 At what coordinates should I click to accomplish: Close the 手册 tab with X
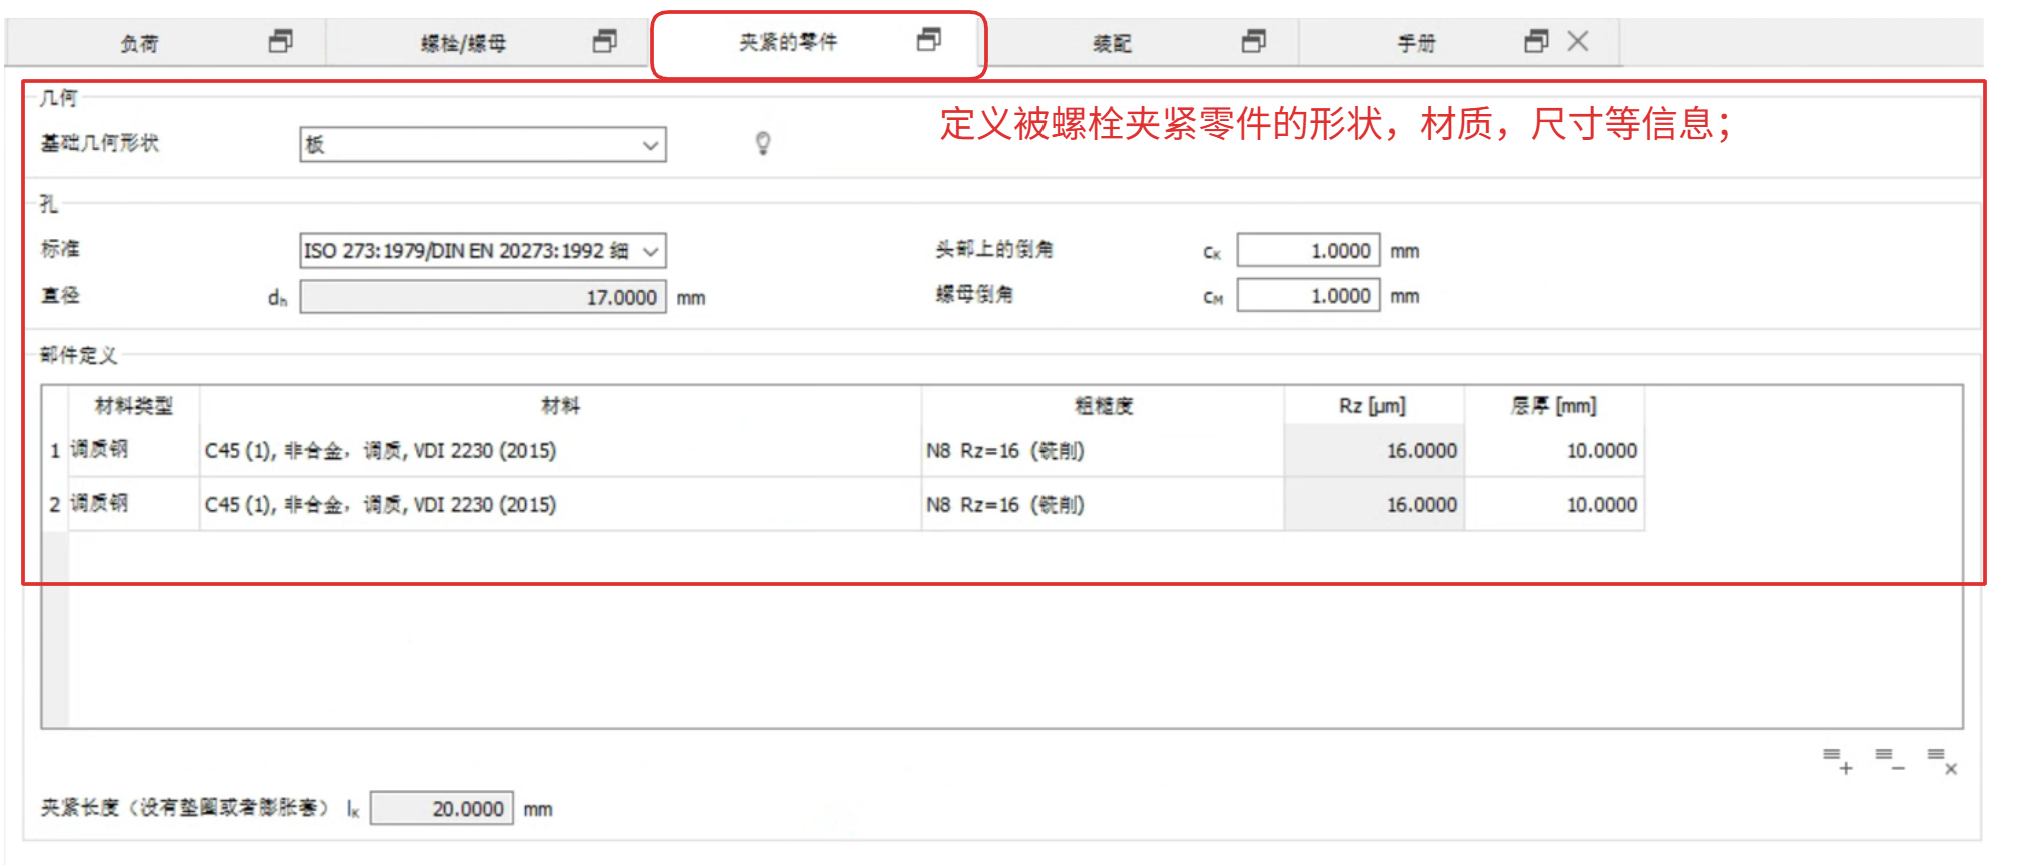[x=1578, y=42]
